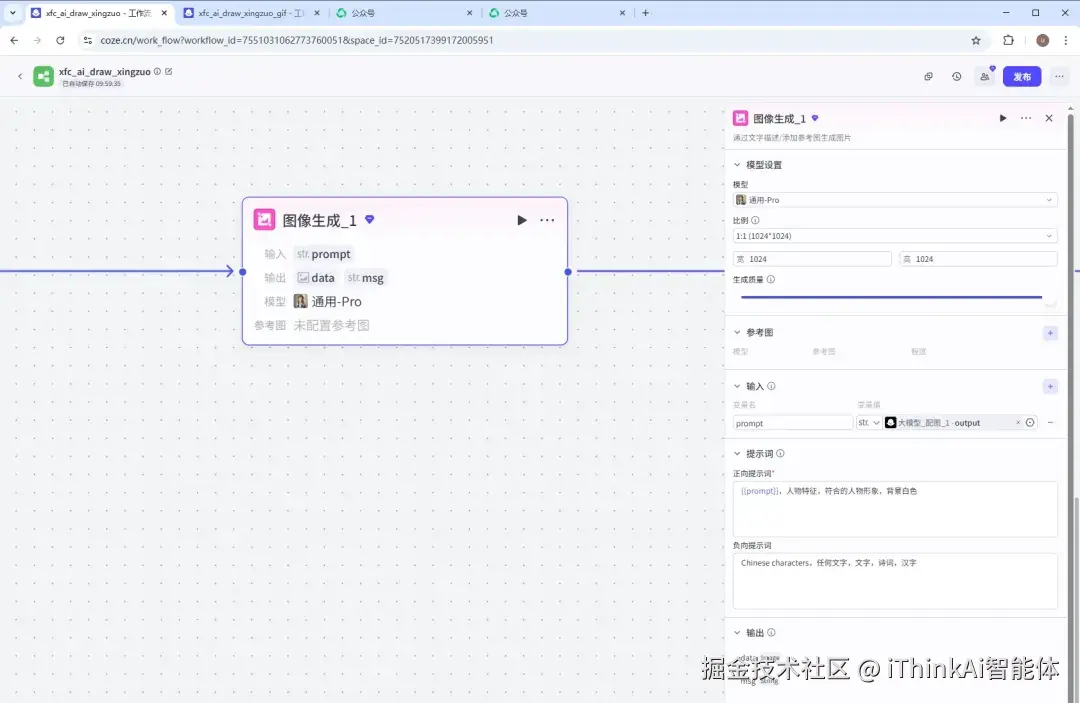Click the 图像生成_1 node icon on canvas
This screenshot has width=1080, height=703.
click(x=264, y=220)
